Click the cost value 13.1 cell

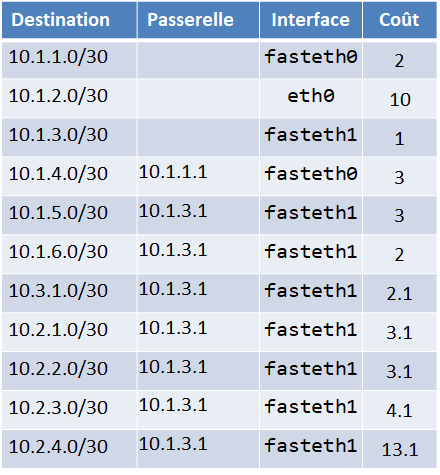[x=400, y=449]
